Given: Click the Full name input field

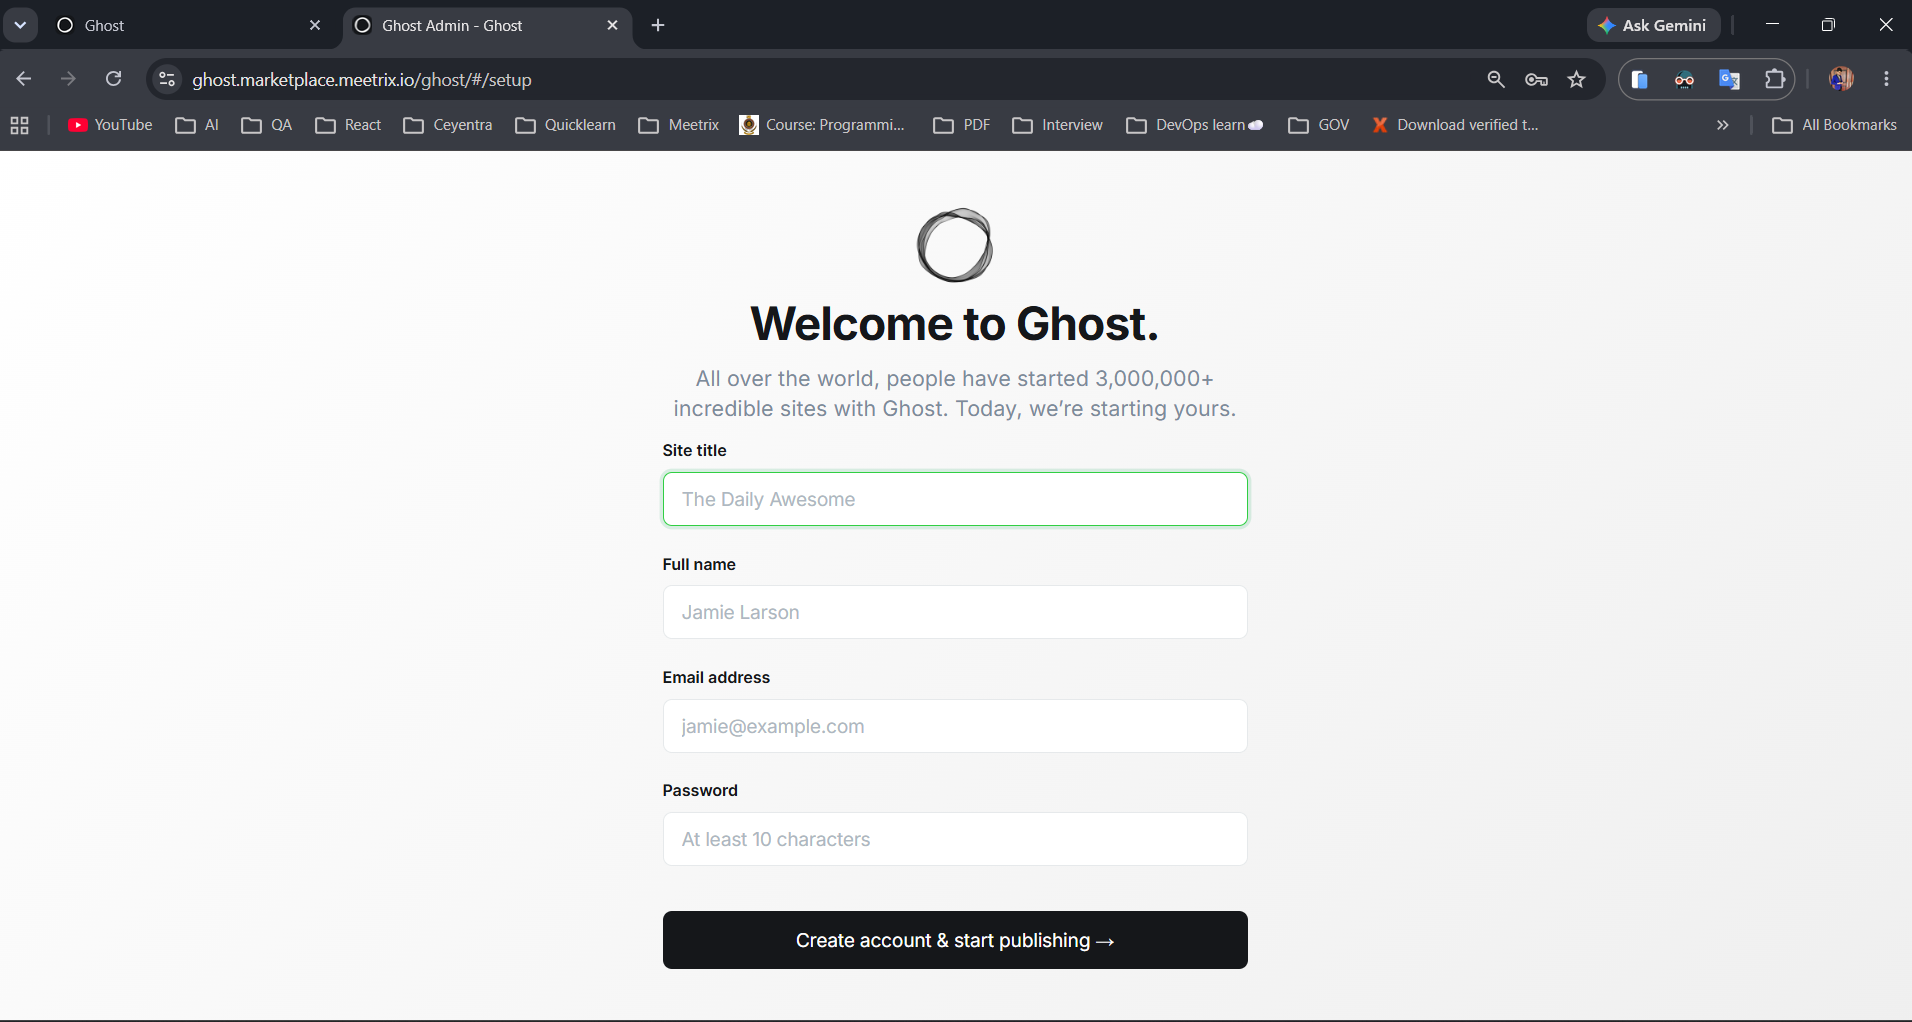Looking at the screenshot, I should click(955, 612).
